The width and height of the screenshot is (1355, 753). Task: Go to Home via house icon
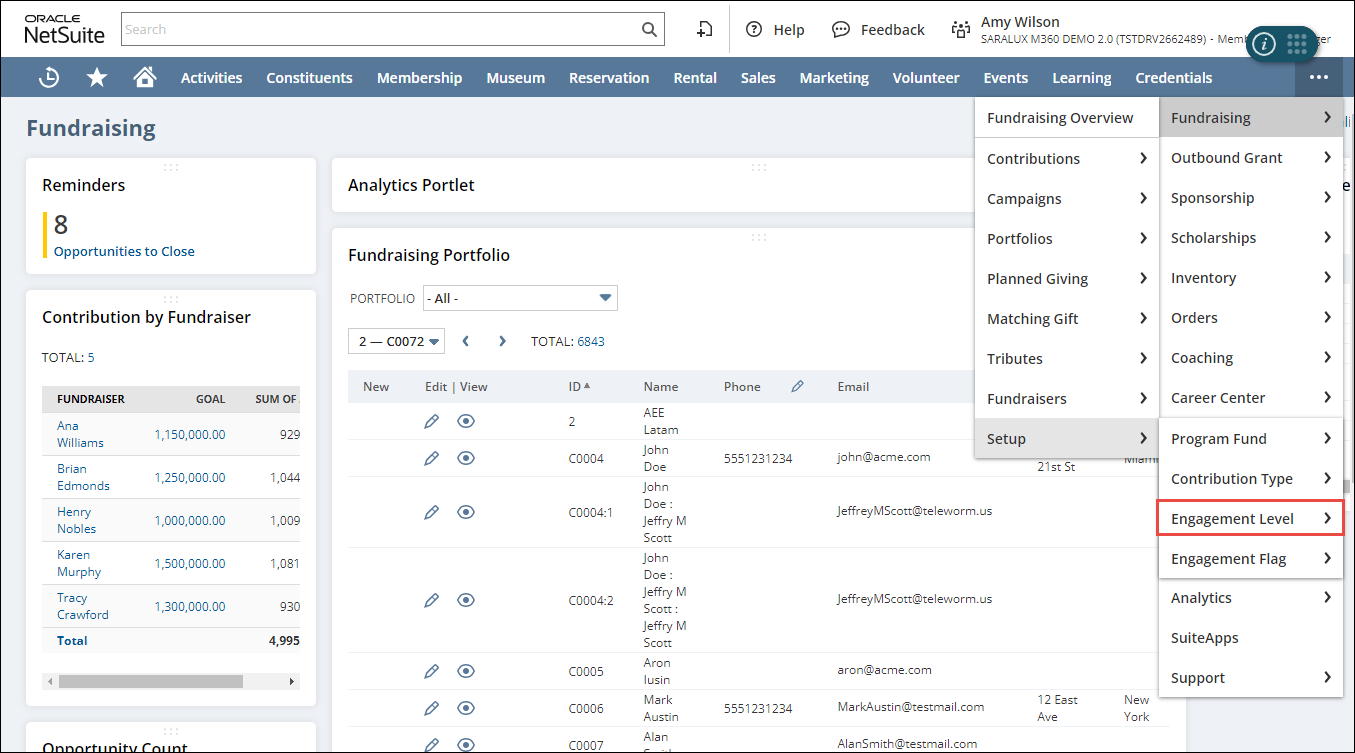point(145,78)
